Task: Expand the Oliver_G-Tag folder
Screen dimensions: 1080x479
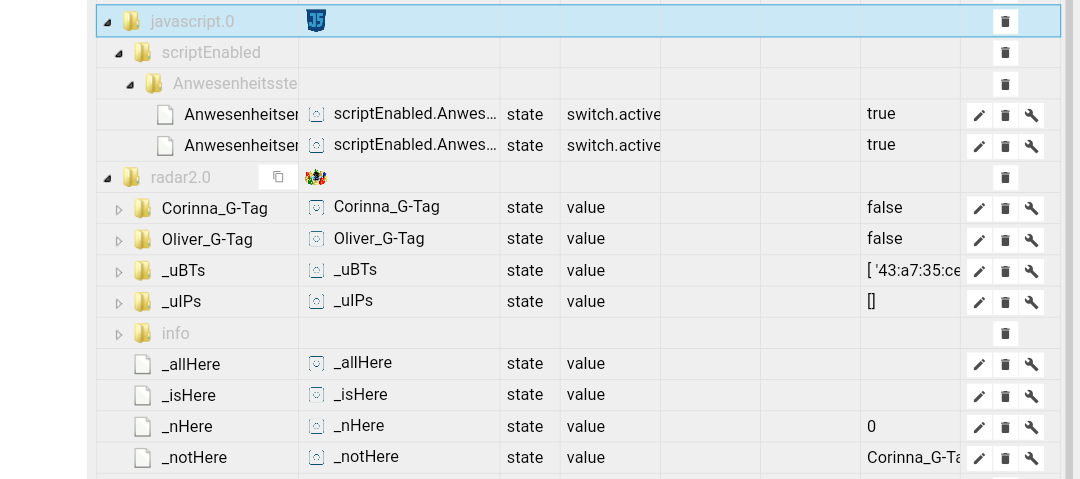Action: 119,241
